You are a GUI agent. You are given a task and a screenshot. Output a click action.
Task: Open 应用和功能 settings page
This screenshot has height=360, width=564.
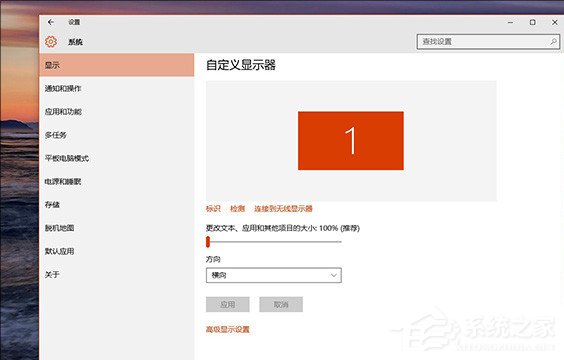click(x=117, y=112)
